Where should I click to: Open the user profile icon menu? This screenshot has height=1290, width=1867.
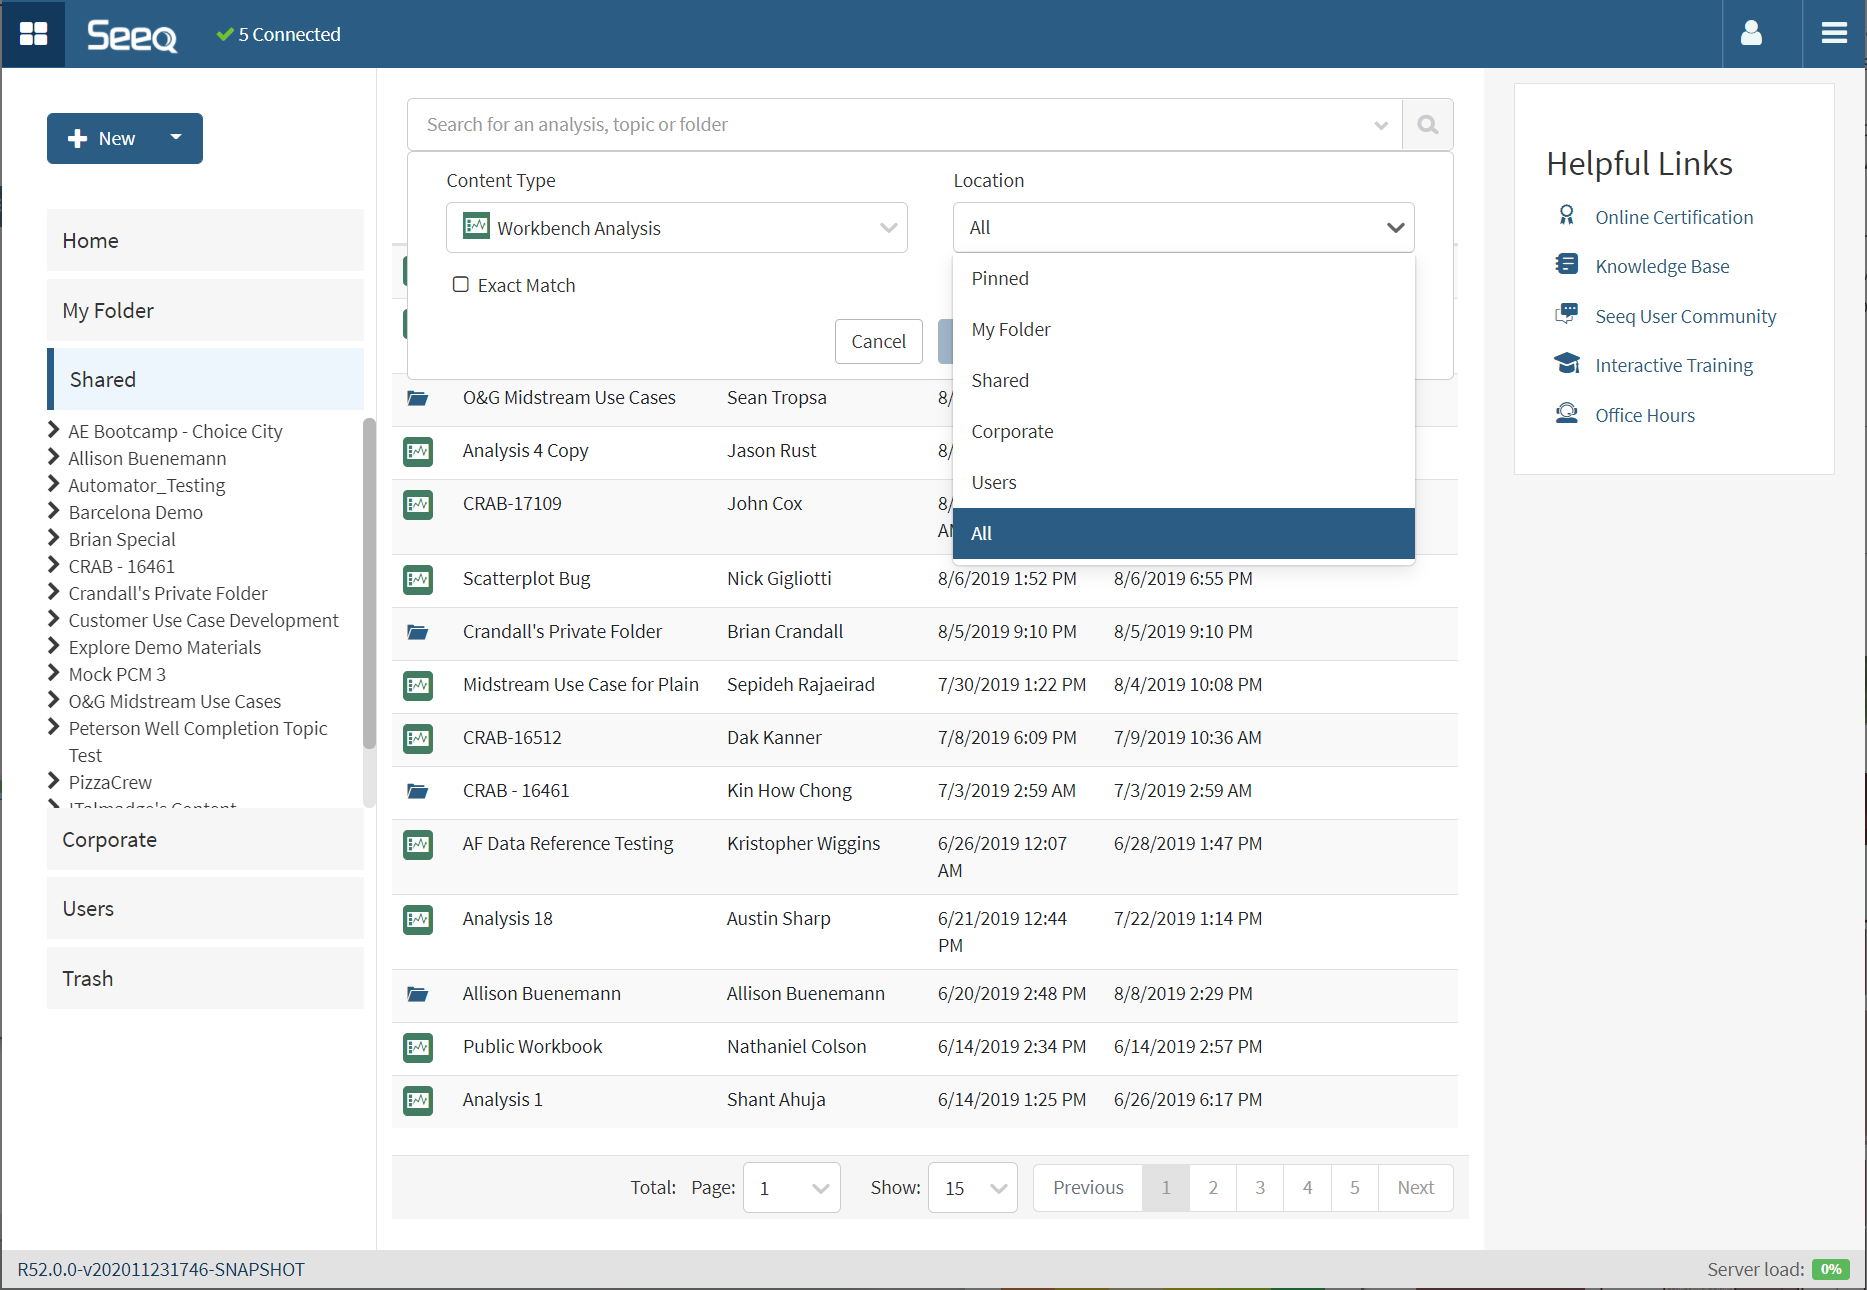click(x=1751, y=34)
